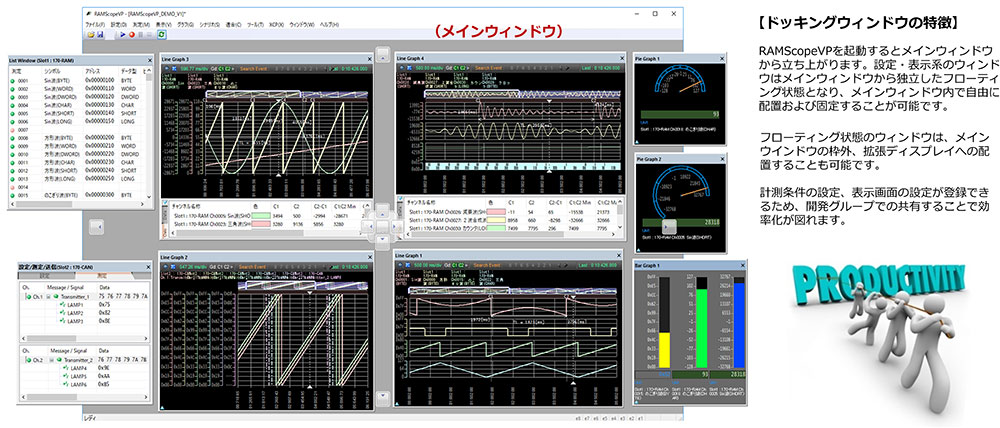Viewport: 1000px width, 428px height.
Task: Open the ウィンドウ(W) menu
Action: point(302,24)
